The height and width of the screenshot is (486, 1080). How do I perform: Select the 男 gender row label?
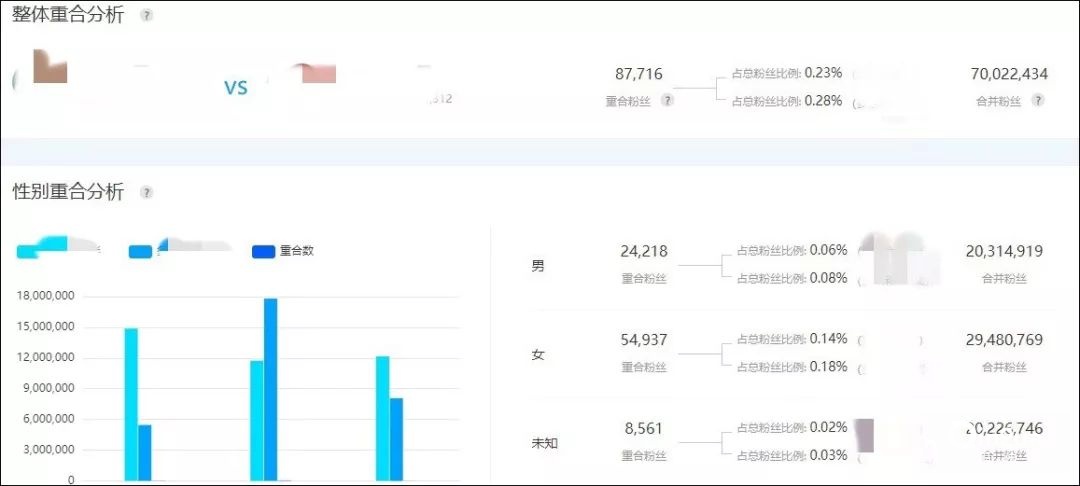pyautogui.click(x=538, y=266)
